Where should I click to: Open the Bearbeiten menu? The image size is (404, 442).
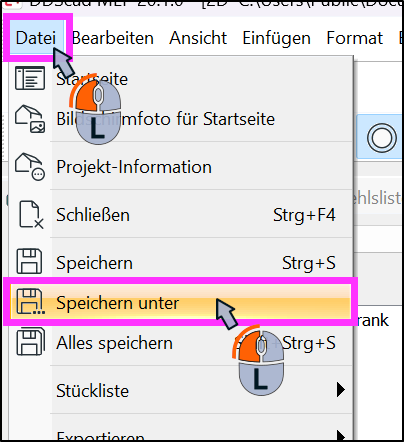[113, 38]
